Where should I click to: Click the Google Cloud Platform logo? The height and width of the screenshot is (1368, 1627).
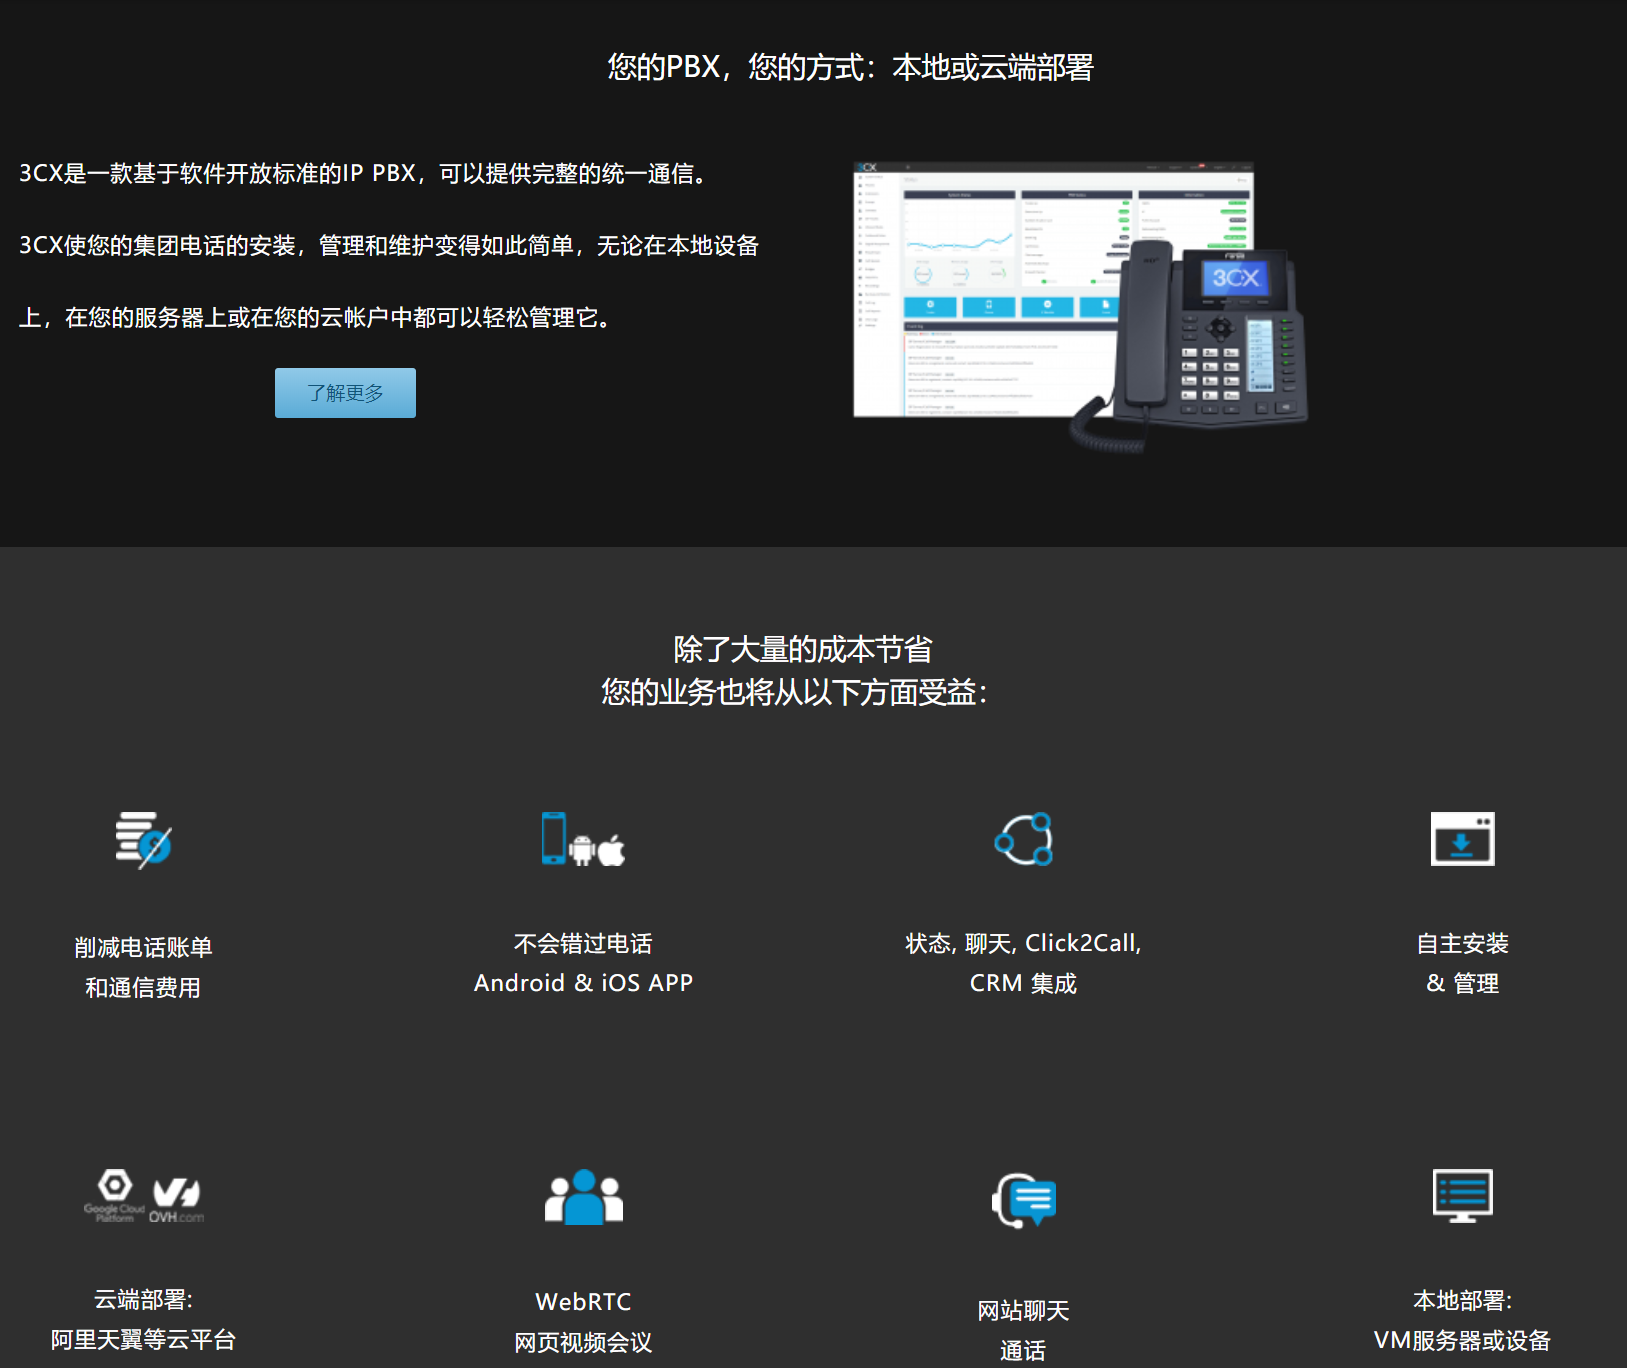click(115, 1195)
